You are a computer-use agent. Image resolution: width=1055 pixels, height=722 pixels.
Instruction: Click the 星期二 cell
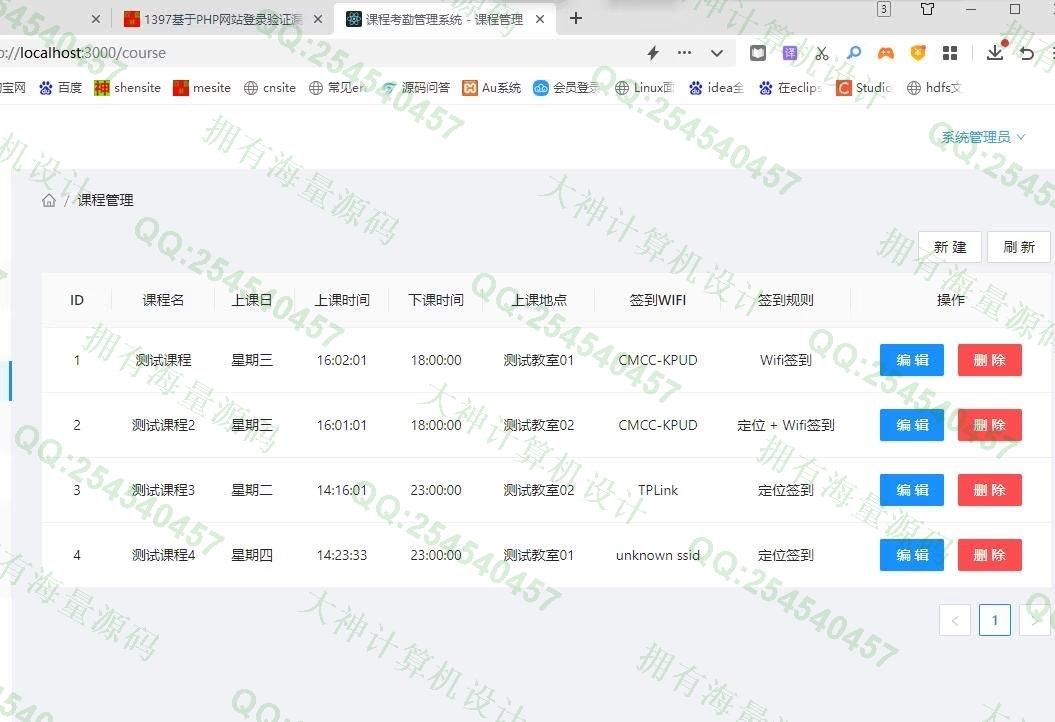click(x=252, y=490)
